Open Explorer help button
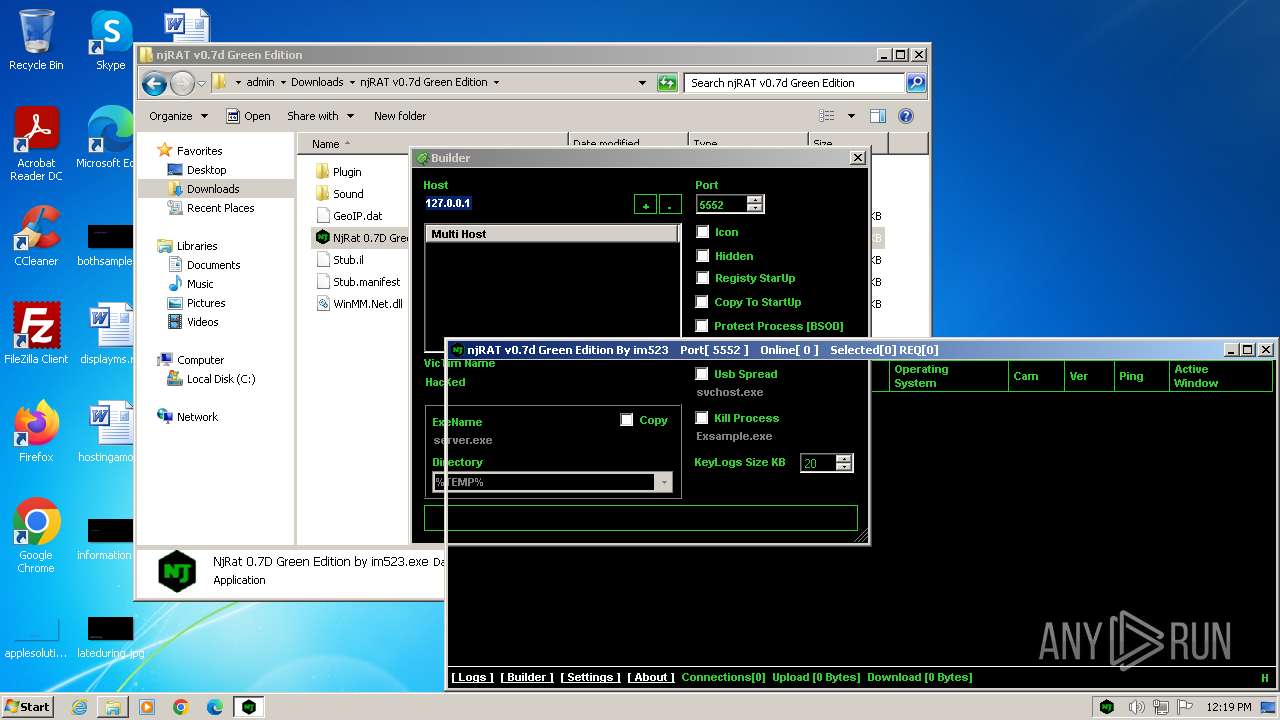1280x720 pixels. 906,116
